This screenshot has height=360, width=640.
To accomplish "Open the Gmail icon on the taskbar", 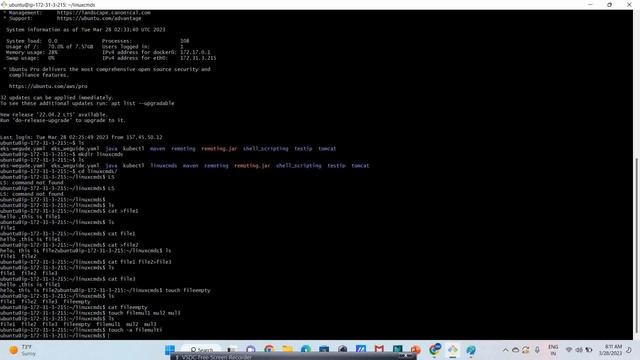I will coord(379,350).
